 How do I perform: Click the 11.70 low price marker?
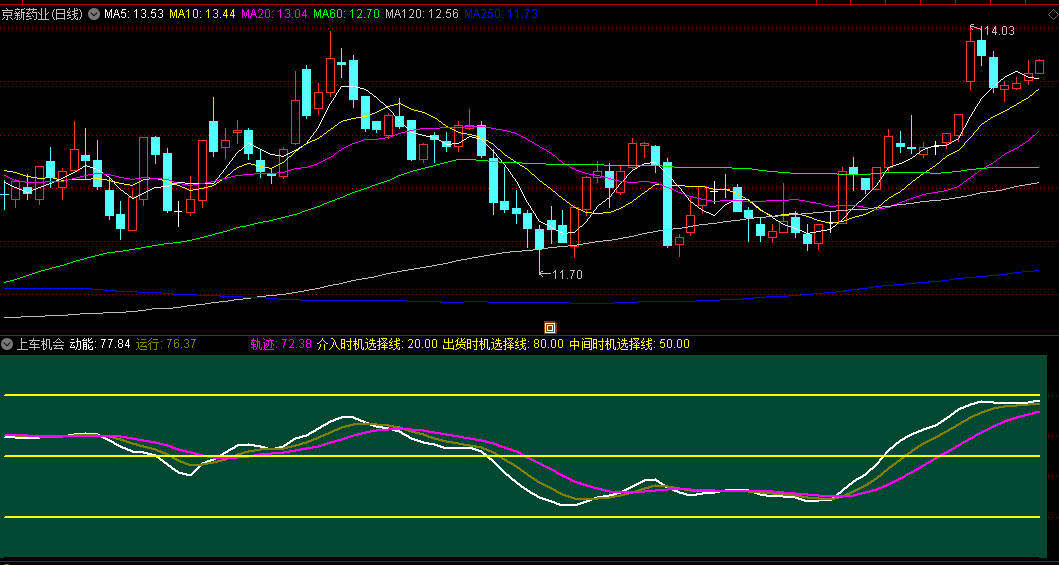coord(566,274)
